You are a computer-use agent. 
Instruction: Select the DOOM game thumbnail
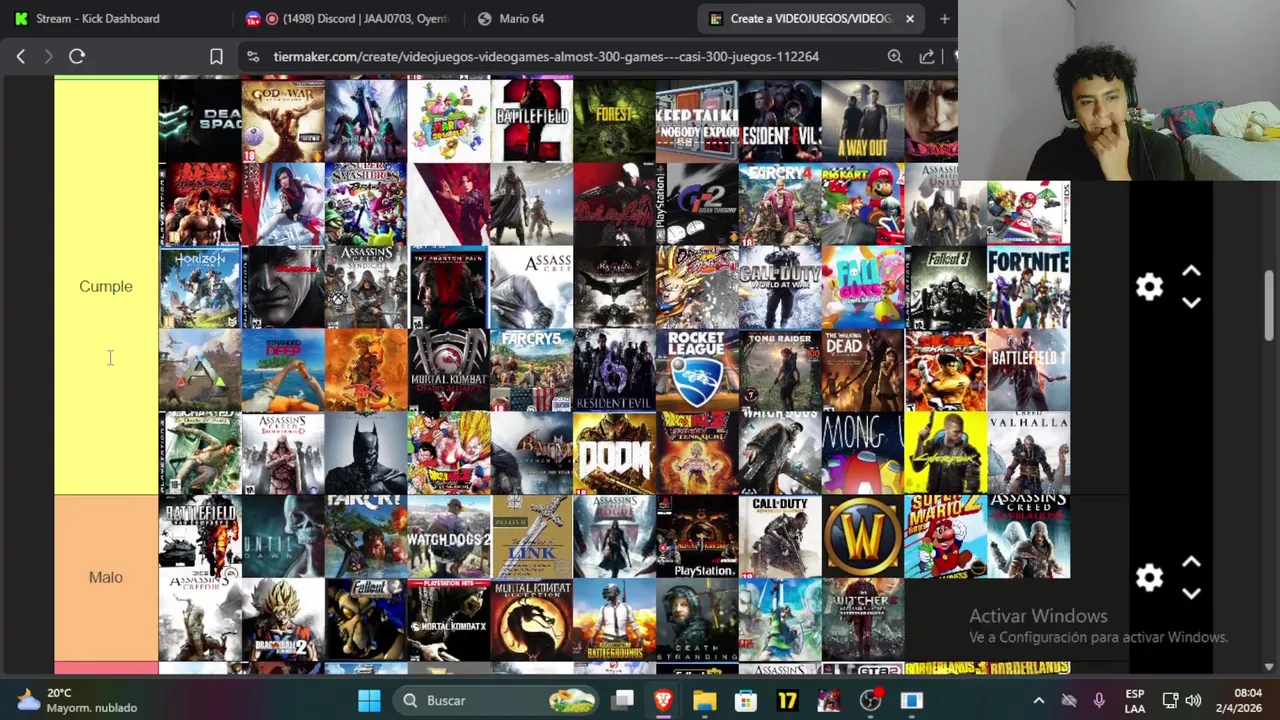point(614,454)
